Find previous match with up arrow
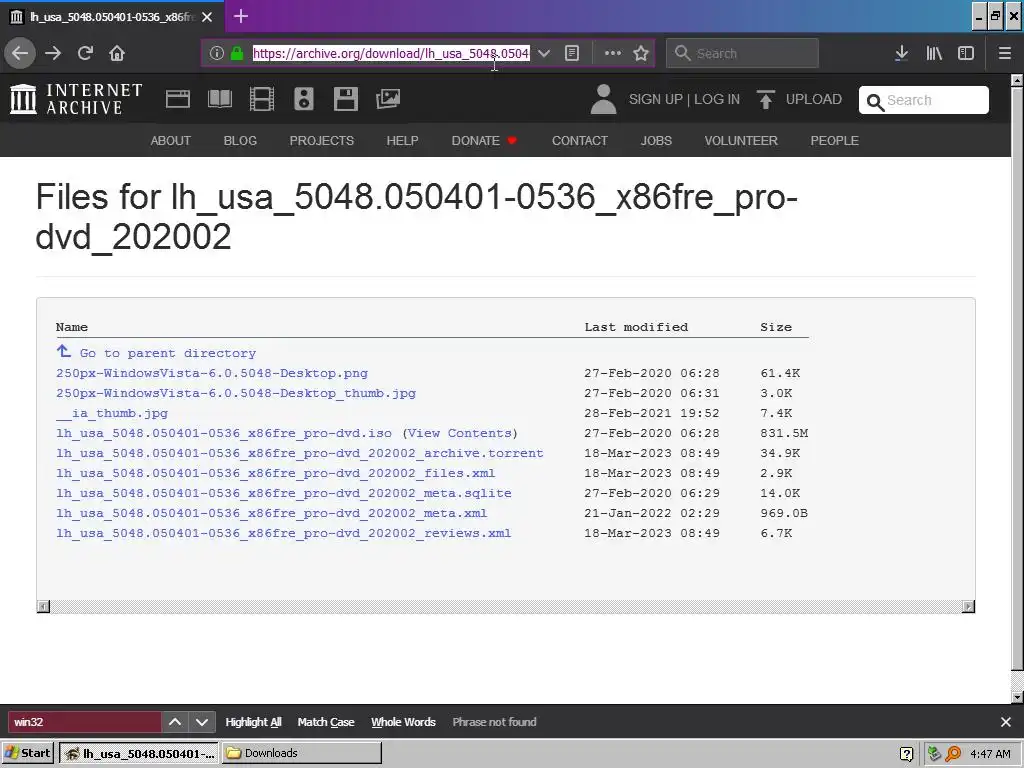 [175, 722]
